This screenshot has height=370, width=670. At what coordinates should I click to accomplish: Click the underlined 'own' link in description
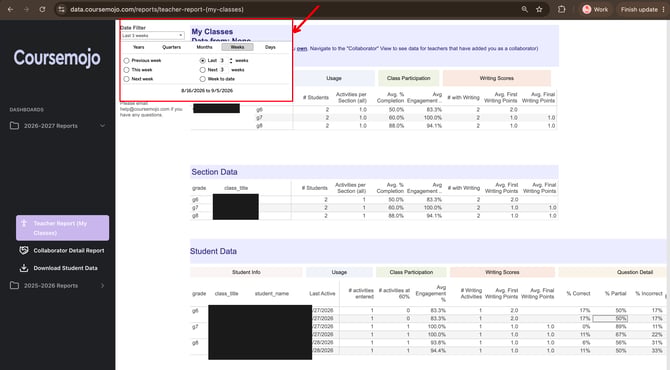(x=302, y=48)
